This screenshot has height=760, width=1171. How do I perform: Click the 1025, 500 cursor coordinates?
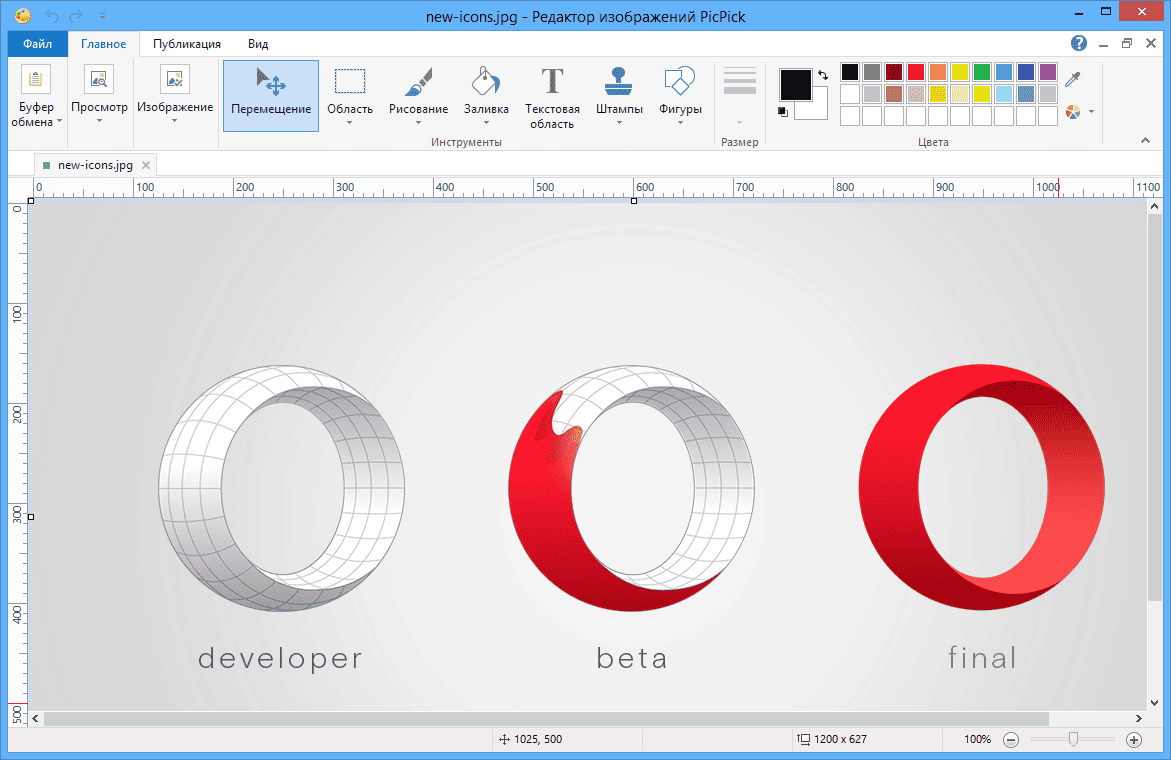(538, 739)
